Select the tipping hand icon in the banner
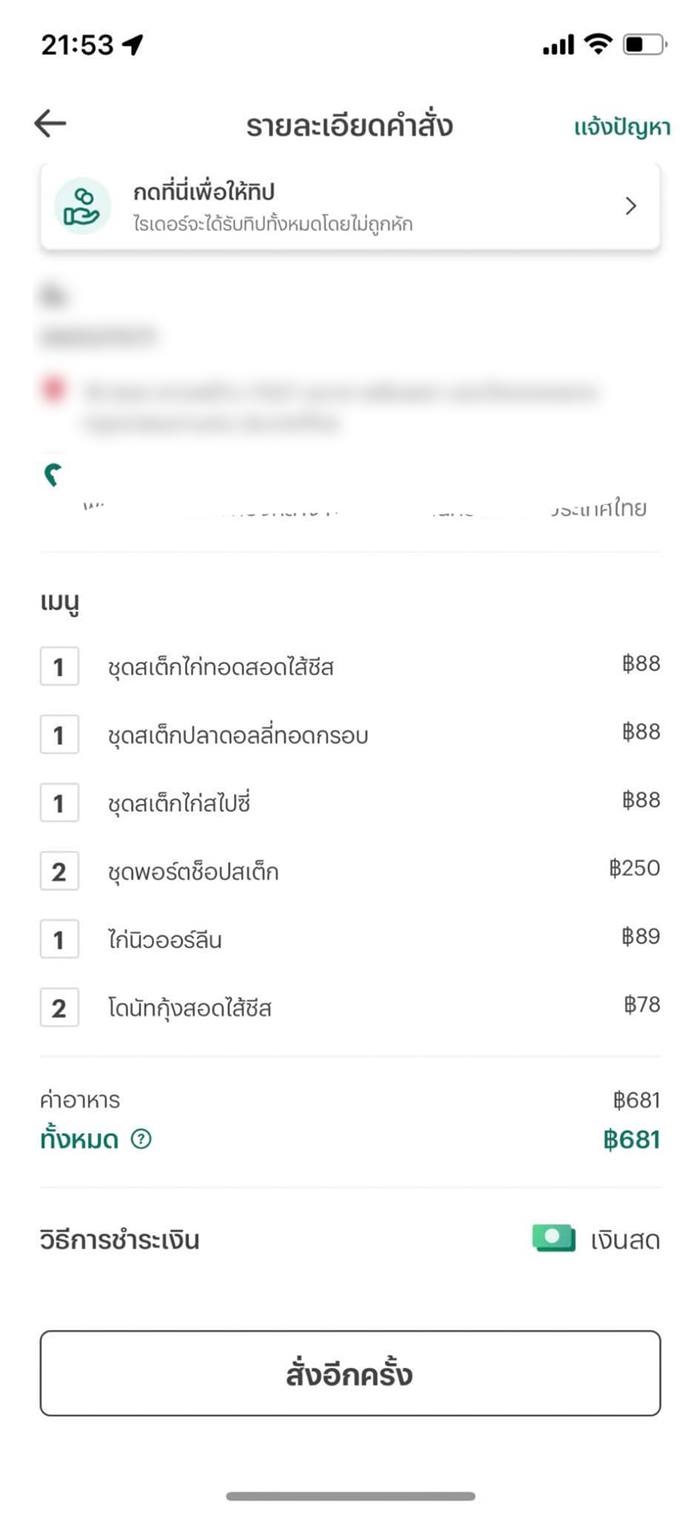The image size is (700, 1515). click(80, 205)
